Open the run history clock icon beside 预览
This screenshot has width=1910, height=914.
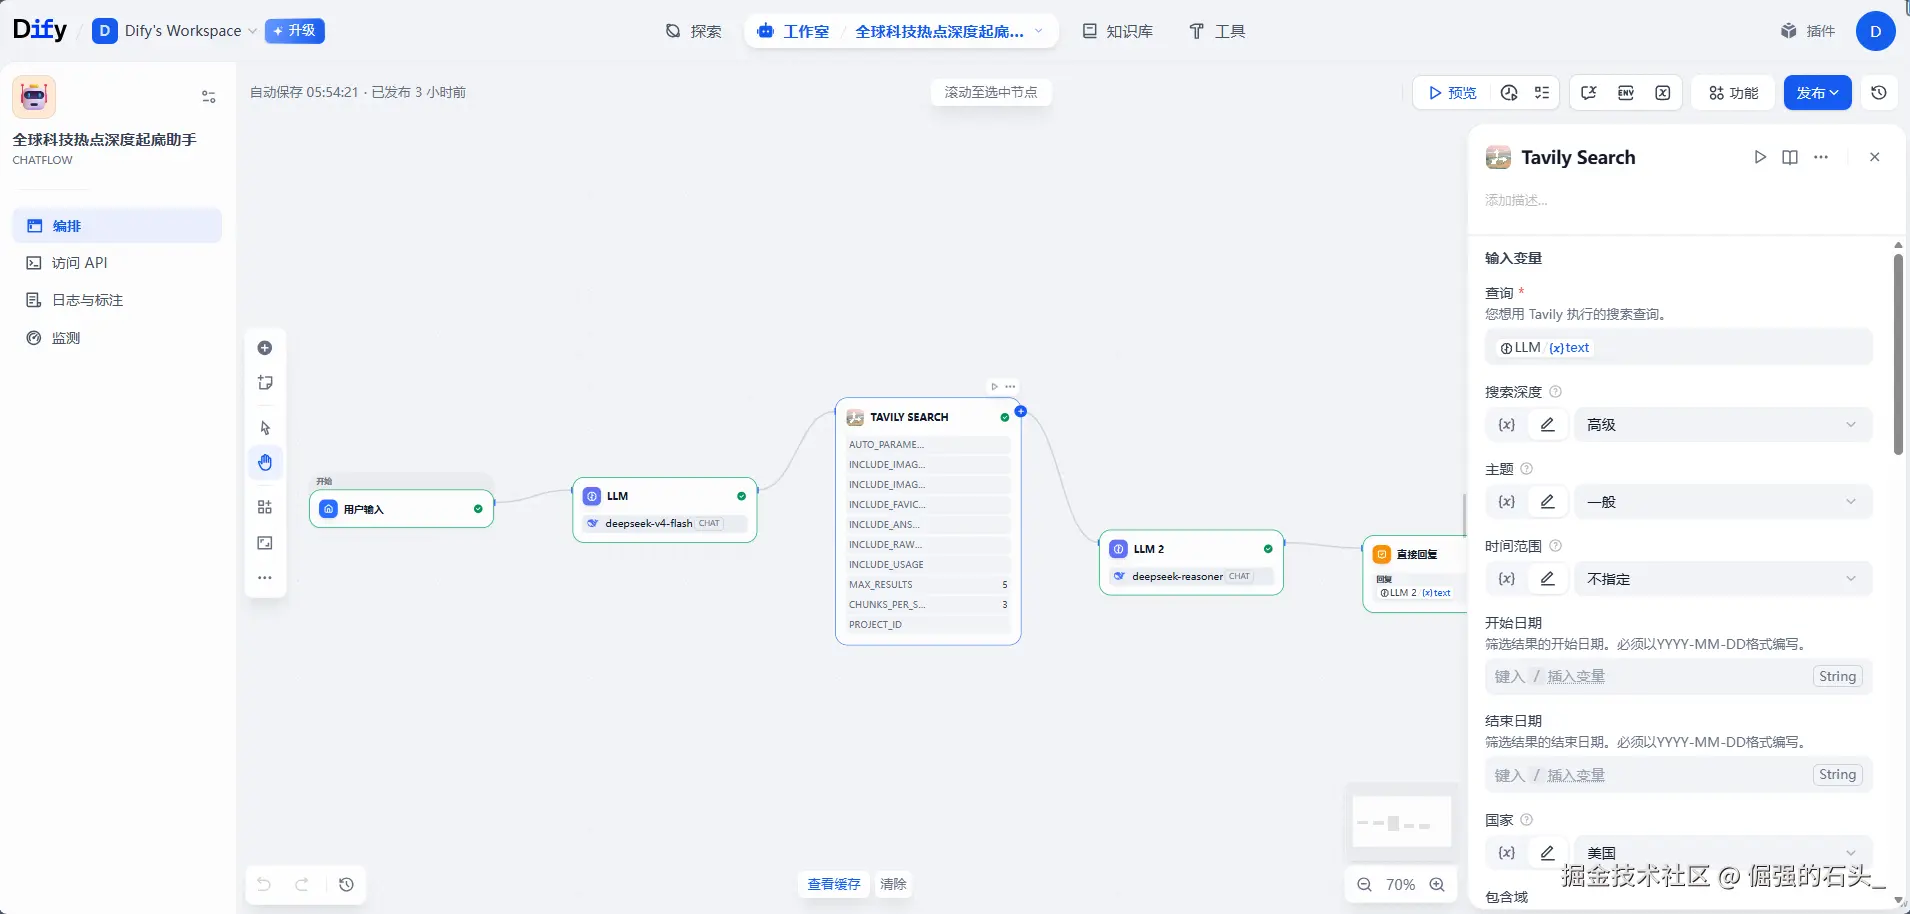[1509, 93]
